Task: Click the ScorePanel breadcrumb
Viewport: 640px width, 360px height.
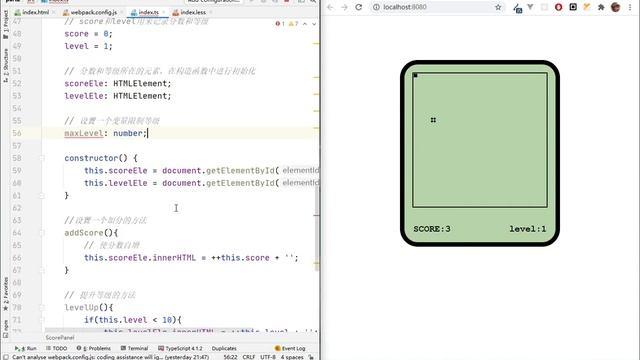Action: pyautogui.click(x=60, y=338)
